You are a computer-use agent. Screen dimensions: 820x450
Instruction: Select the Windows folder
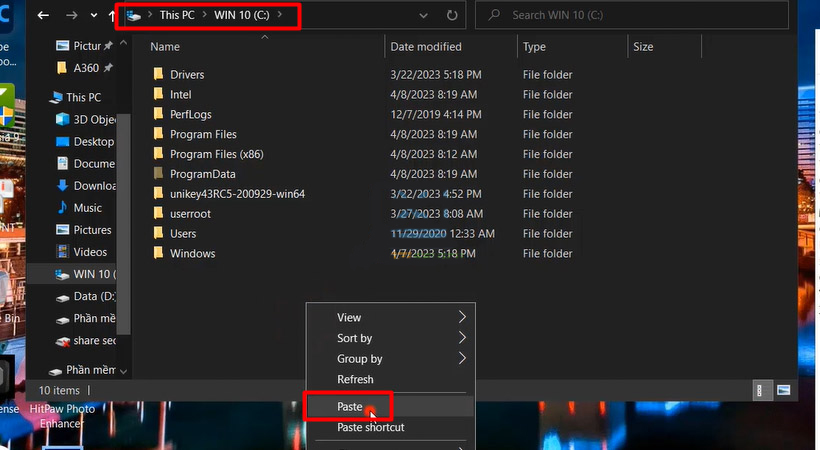click(192, 253)
